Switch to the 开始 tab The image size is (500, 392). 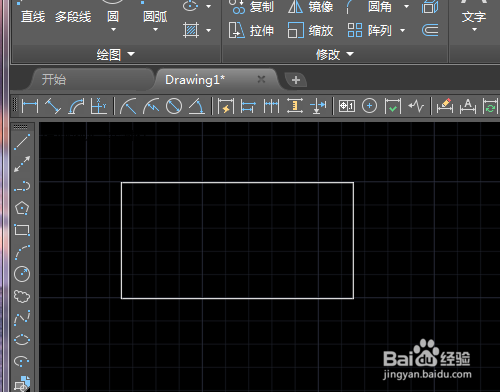(54, 80)
